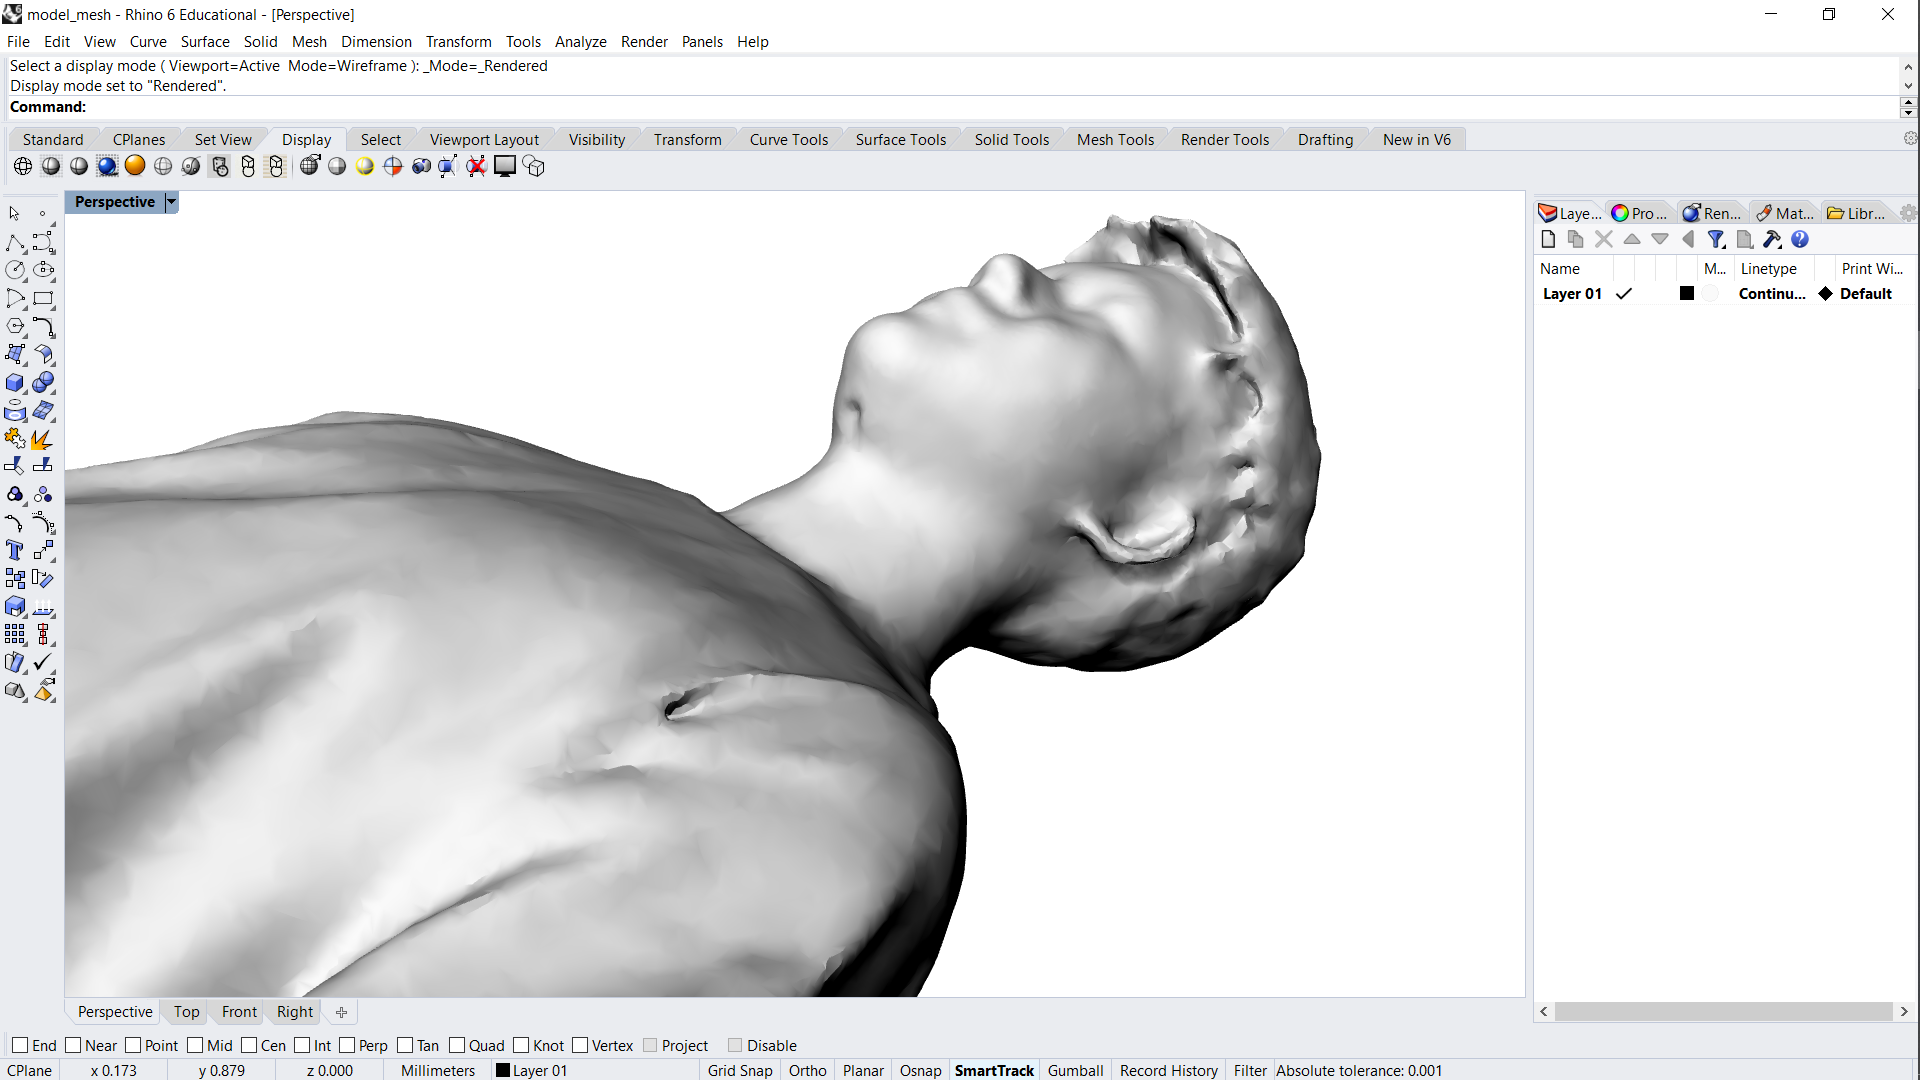Open the Layers panel gear options
This screenshot has width=1920, height=1080.
tap(1908, 213)
